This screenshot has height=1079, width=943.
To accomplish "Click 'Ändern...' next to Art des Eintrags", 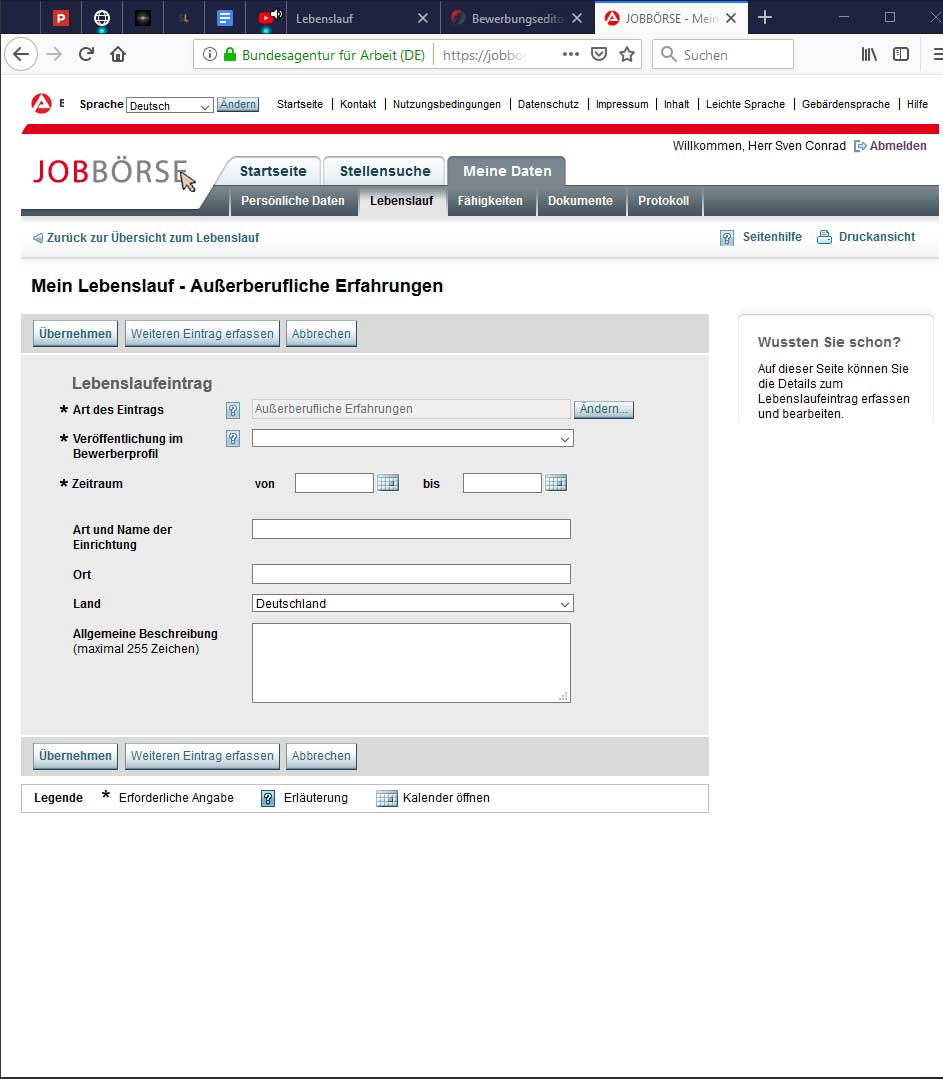I will coord(604,409).
